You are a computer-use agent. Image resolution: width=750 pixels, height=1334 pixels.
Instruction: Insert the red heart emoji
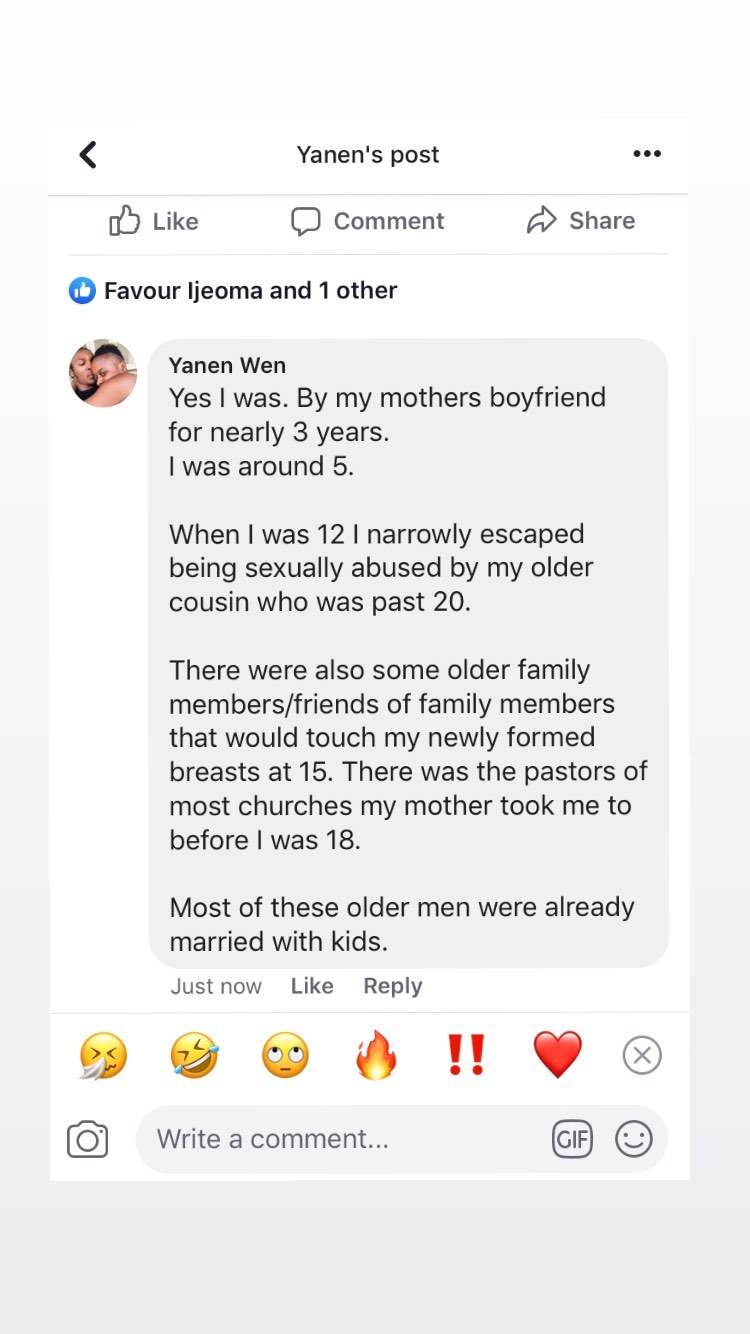tap(557, 1056)
